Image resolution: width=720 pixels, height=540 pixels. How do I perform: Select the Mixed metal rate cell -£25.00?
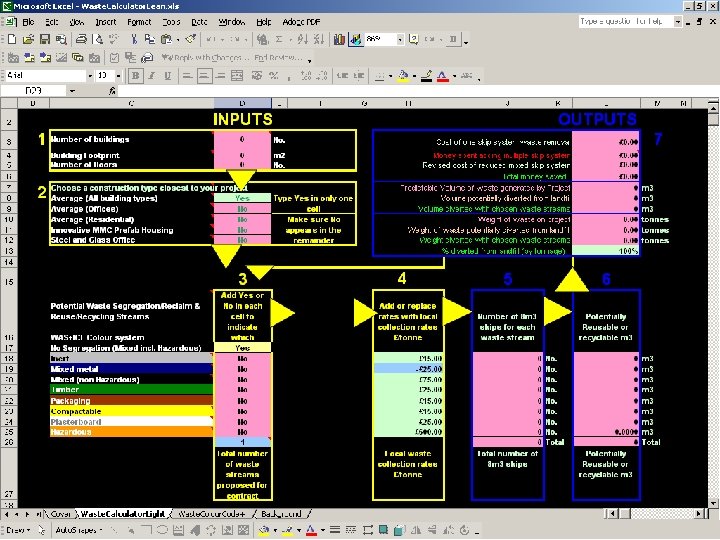coord(408,369)
